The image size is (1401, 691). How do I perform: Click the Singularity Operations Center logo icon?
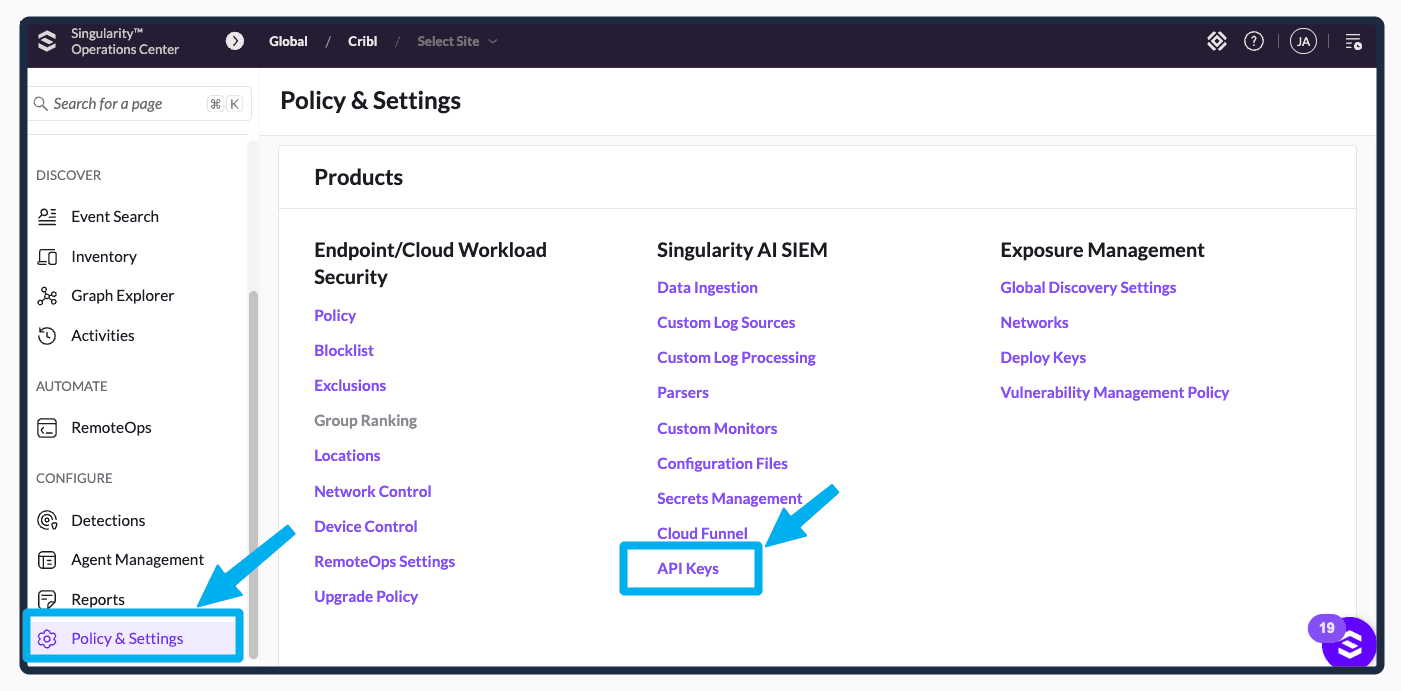pyautogui.click(x=47, y=41)
